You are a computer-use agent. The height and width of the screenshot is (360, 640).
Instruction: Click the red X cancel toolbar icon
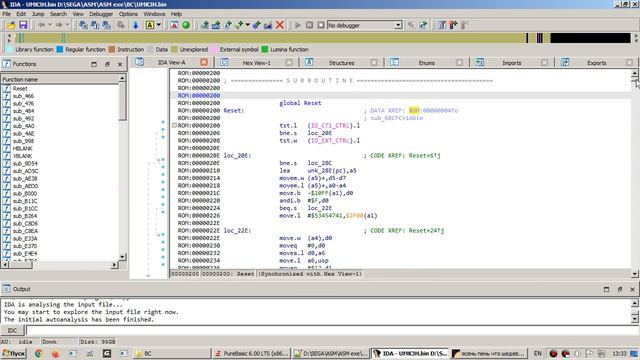(x=280, y=25)
